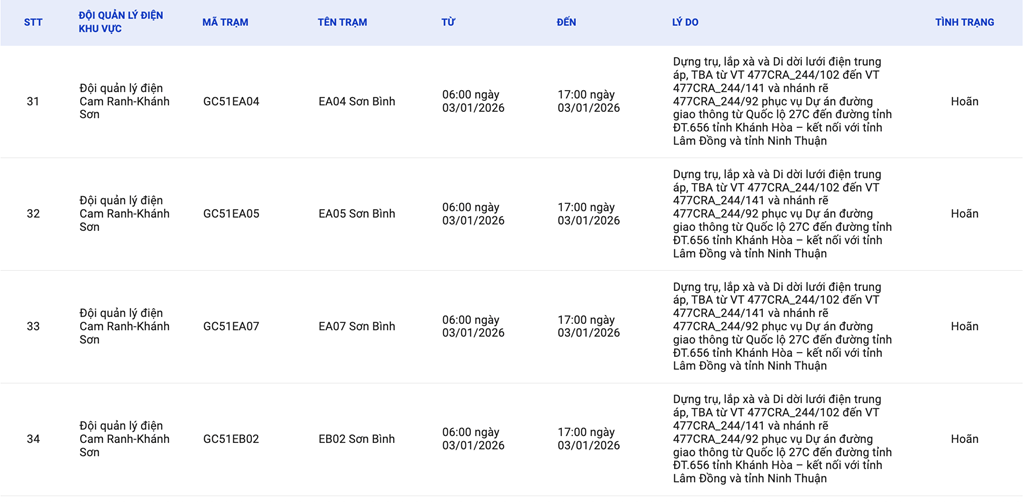Click the ĐẾN column header
Screen dimensions: 1024x502
click(x=566, y=22)
